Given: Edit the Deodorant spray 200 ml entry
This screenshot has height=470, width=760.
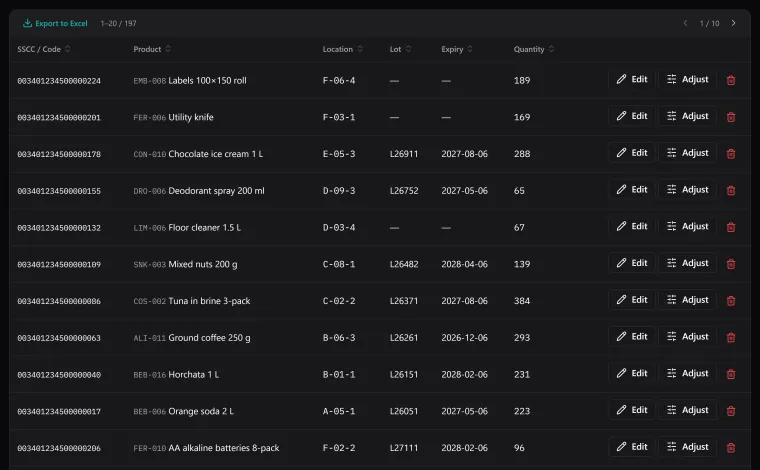Looking at the screenshot, I should click(x=632, y=190).
